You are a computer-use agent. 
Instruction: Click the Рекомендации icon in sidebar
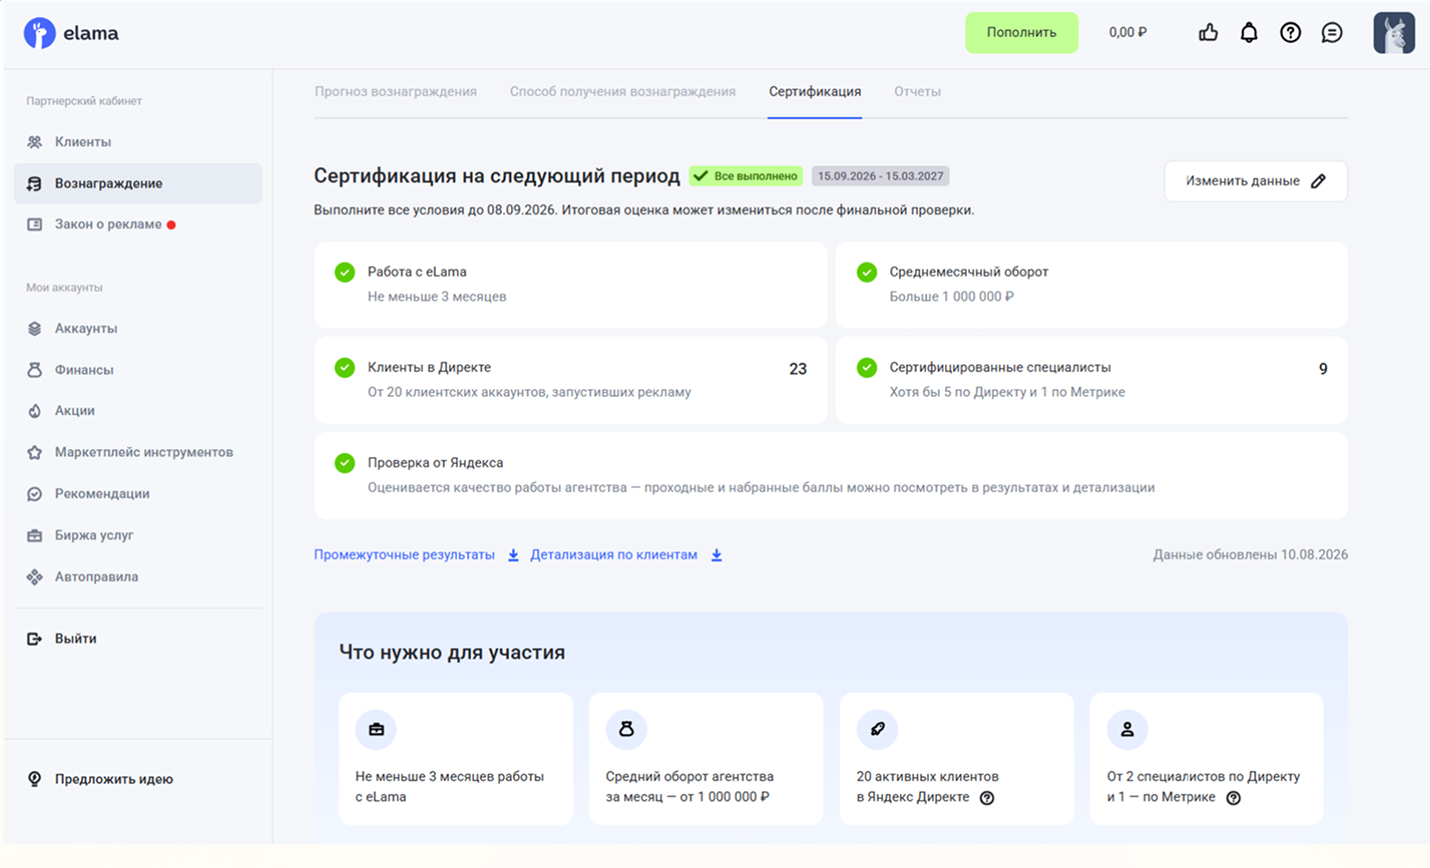point(34,494)
